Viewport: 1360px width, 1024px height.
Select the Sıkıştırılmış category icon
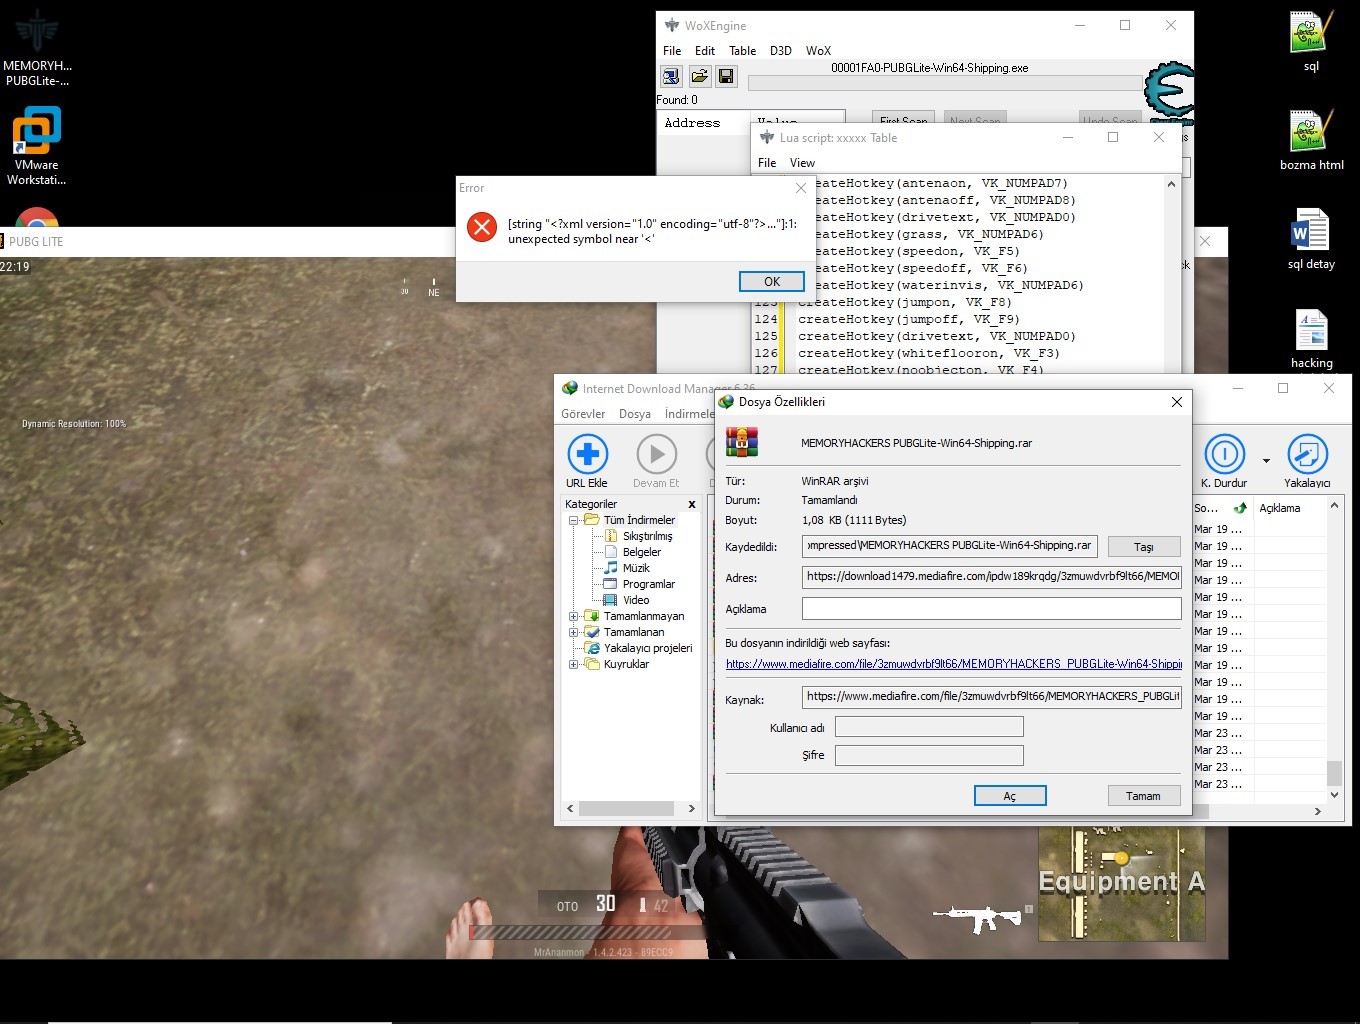pyautogui.click(x=611, y=536)
